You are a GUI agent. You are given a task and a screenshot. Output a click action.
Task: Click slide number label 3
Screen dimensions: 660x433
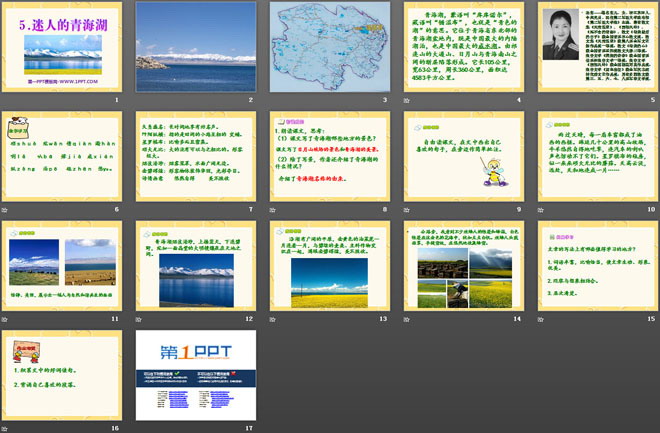coord(385,100)
